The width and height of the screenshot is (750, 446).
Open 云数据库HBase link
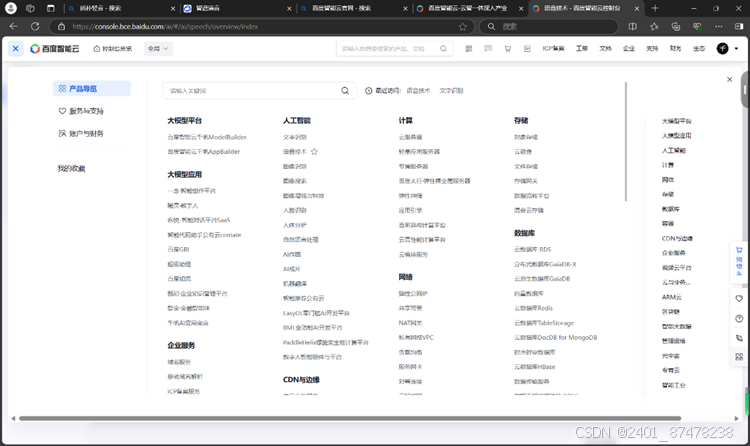[534, 367]
